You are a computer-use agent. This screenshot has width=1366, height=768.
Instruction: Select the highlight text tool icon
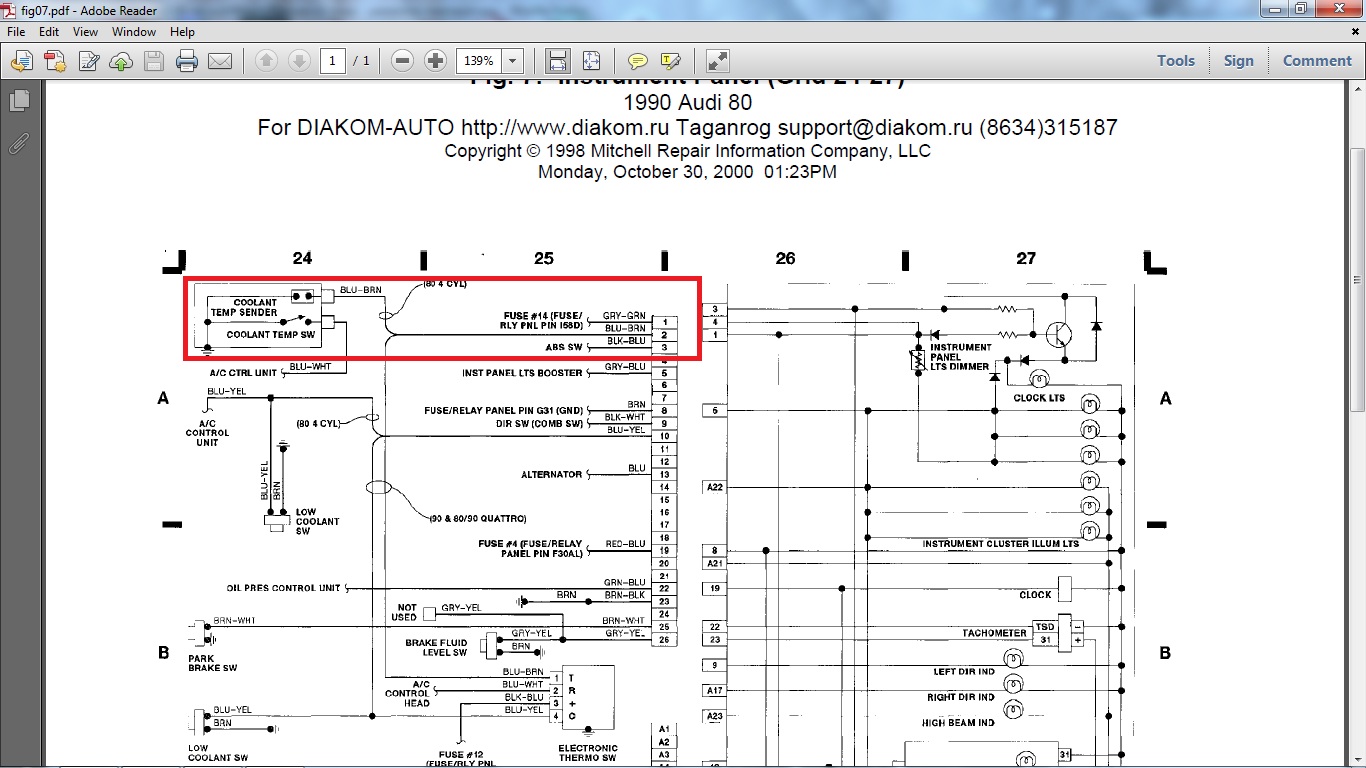coord(671,61)
